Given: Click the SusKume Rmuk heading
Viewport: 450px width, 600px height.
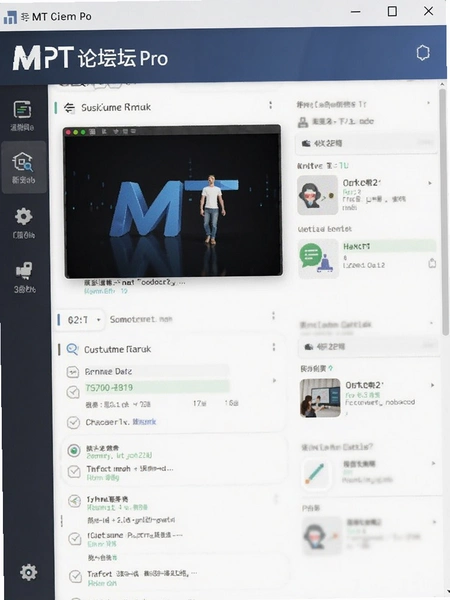Looking at the screenshot, I should [x=116, y=108].
